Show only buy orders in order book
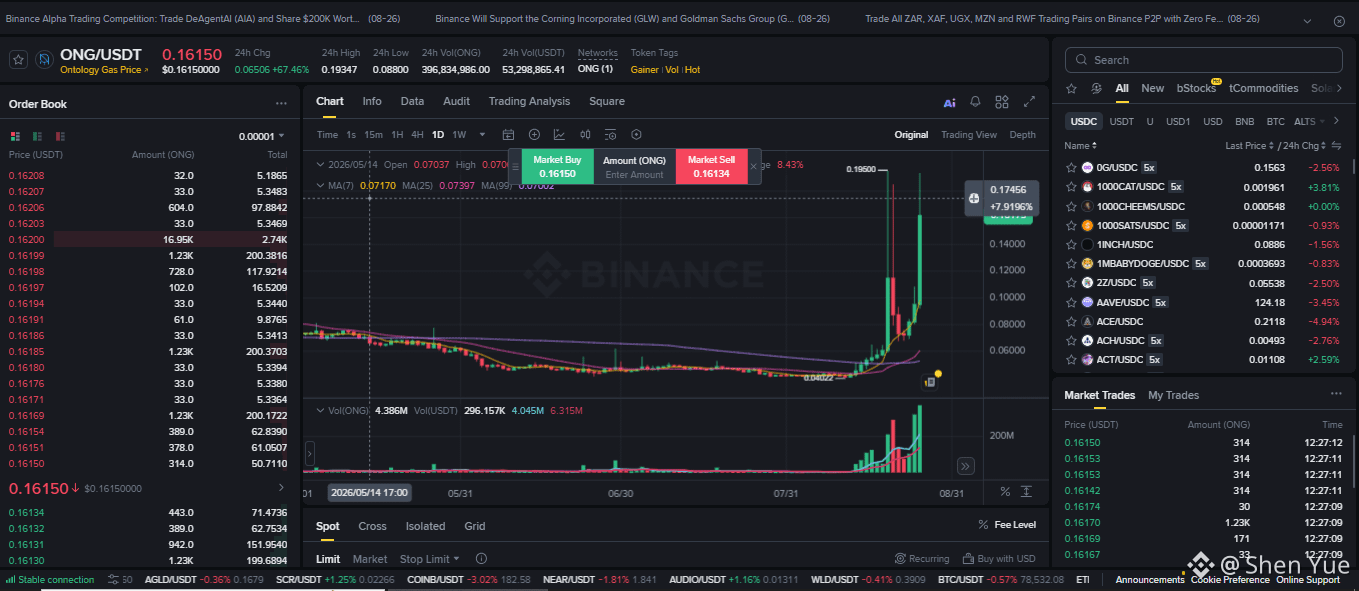 click(38, 136)
